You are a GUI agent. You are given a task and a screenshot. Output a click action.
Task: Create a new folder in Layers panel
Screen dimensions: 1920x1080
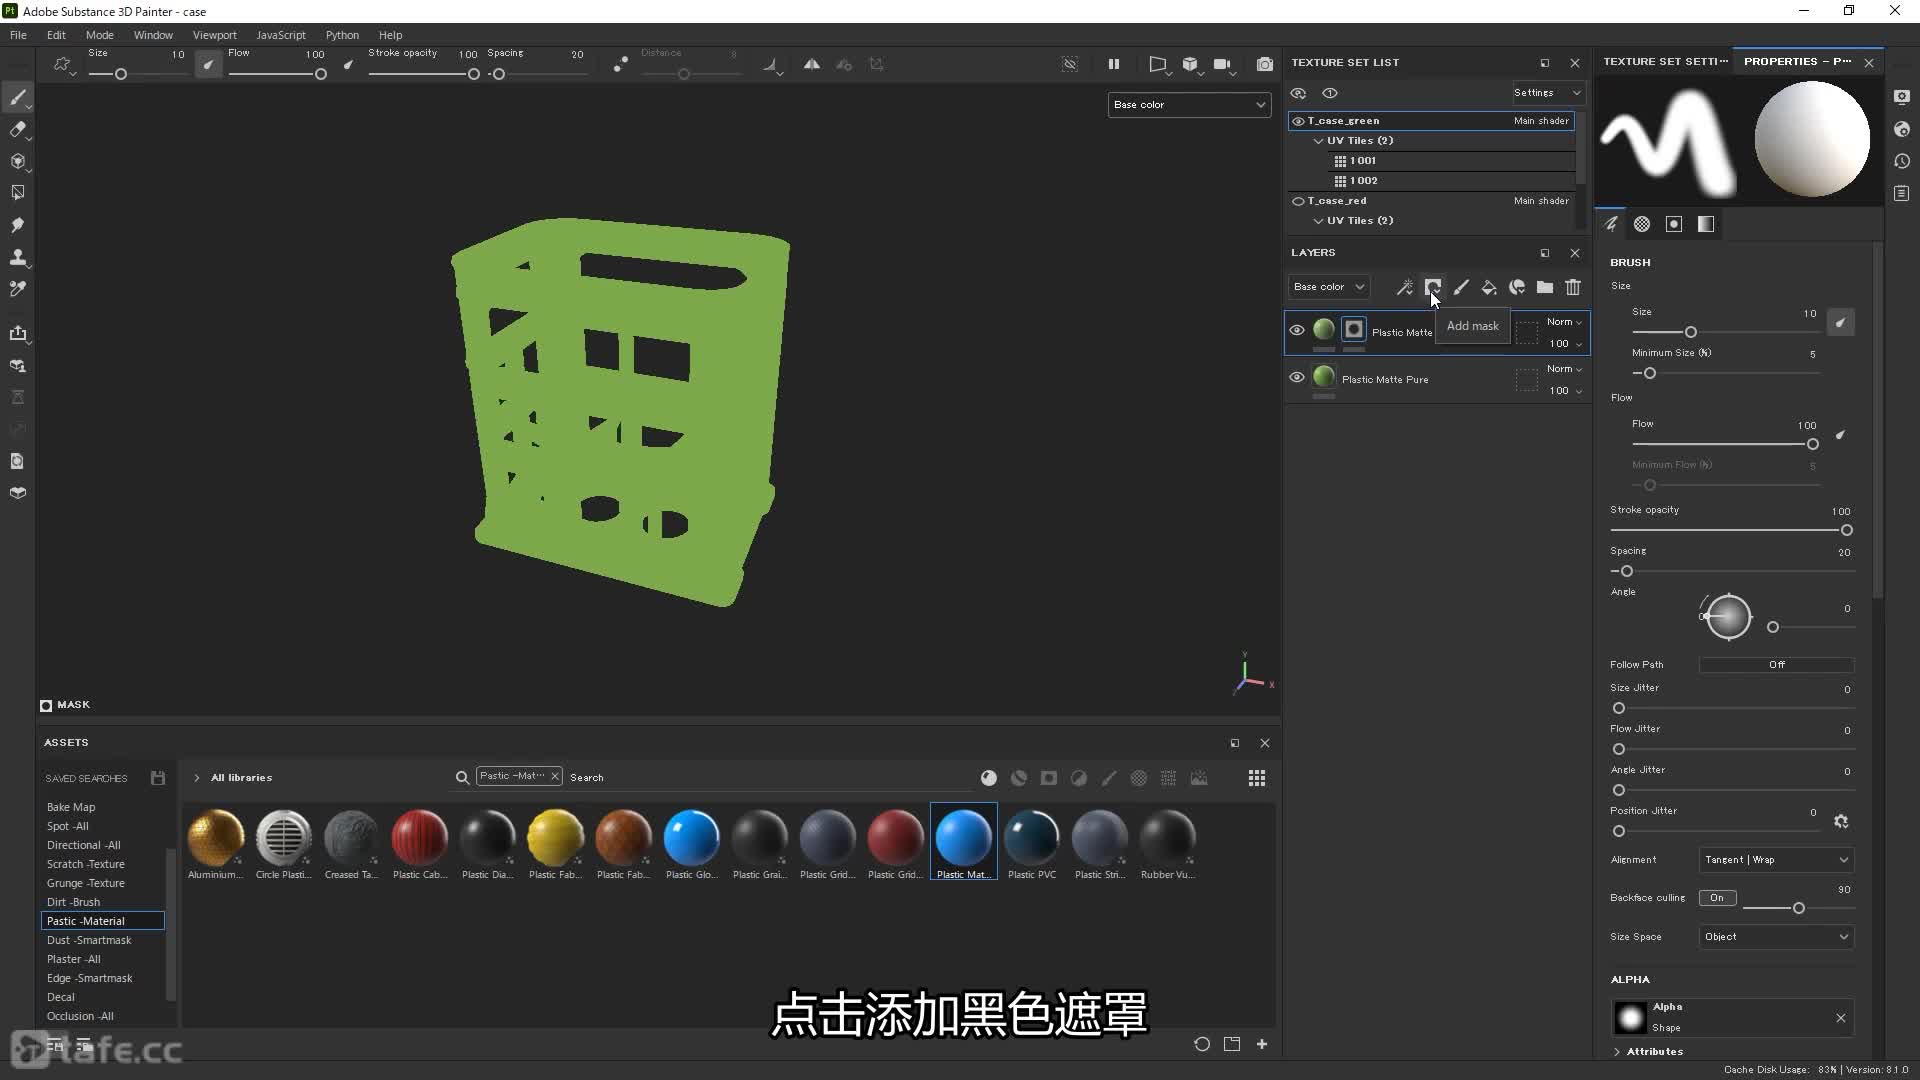click(1545, 287)
